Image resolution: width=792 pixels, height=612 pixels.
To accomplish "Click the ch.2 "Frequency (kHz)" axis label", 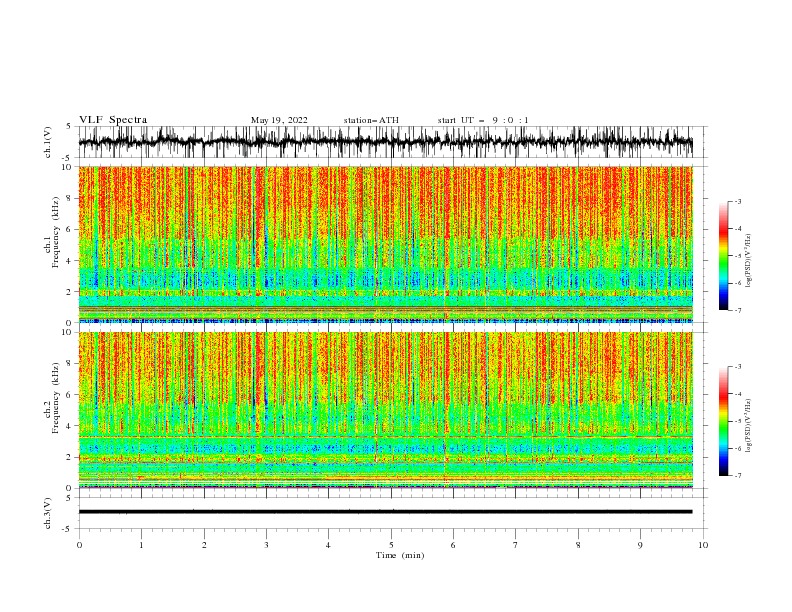I will click(x=56, y=397).
